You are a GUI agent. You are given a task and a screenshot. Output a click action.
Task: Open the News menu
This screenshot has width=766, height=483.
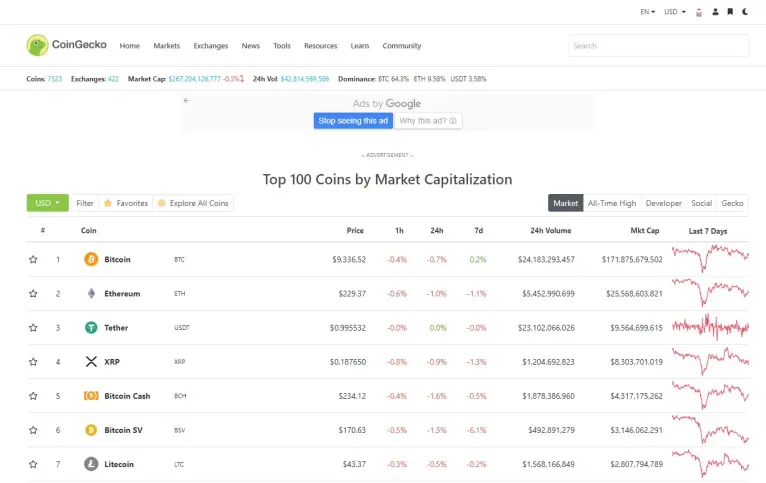pos(251,45)
